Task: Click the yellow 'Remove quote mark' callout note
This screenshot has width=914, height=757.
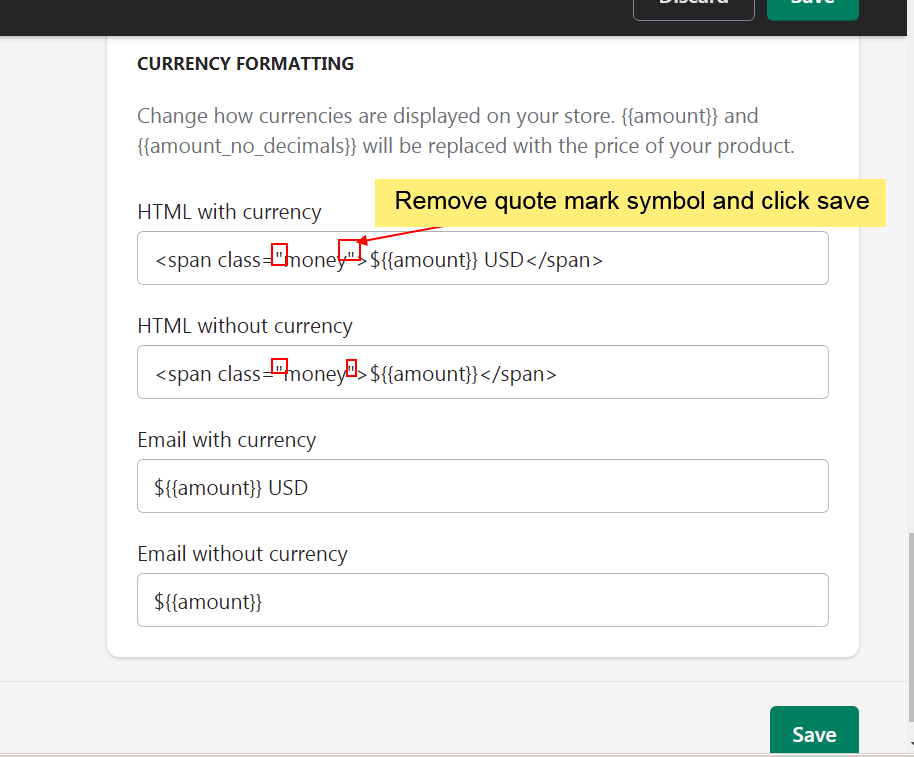Action: [631, 201]
